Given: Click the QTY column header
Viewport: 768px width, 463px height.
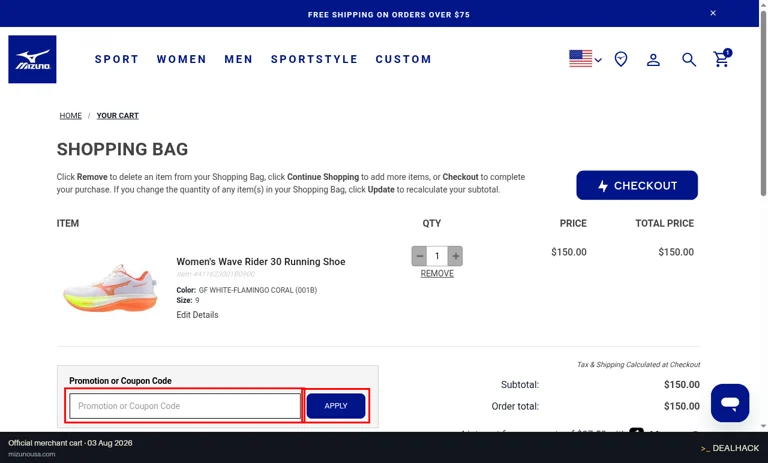Looking at the screenshot, I should click(432, 223).
